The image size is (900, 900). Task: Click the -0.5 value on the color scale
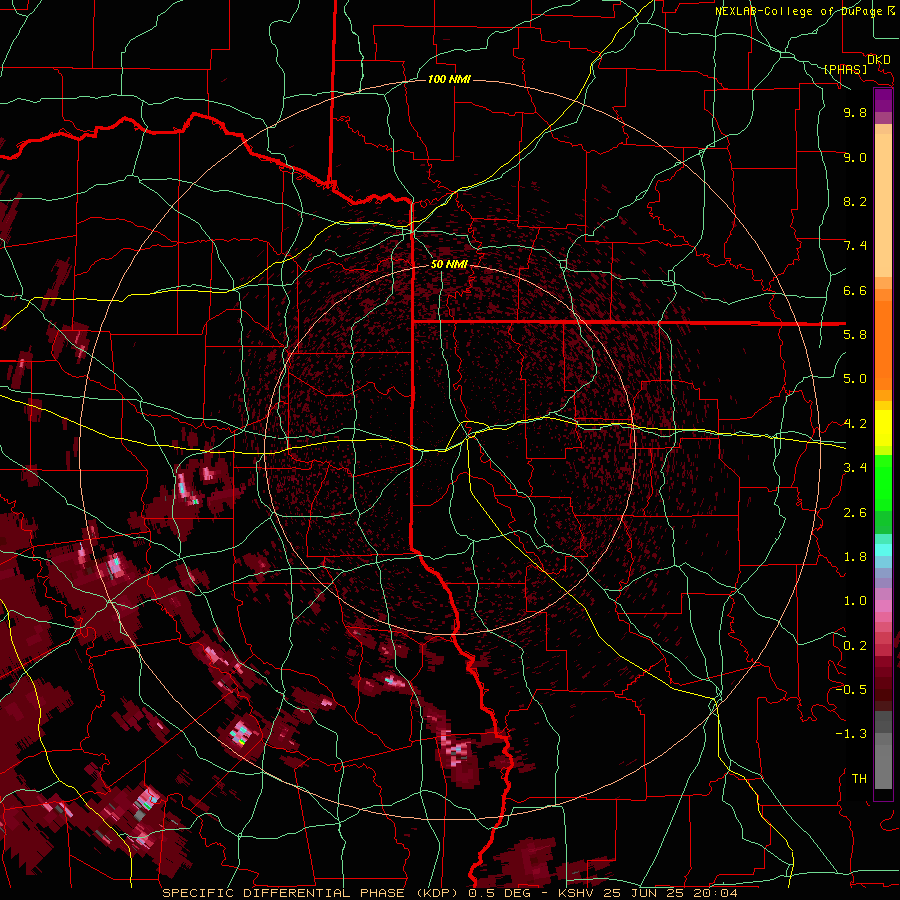point(851,690)
